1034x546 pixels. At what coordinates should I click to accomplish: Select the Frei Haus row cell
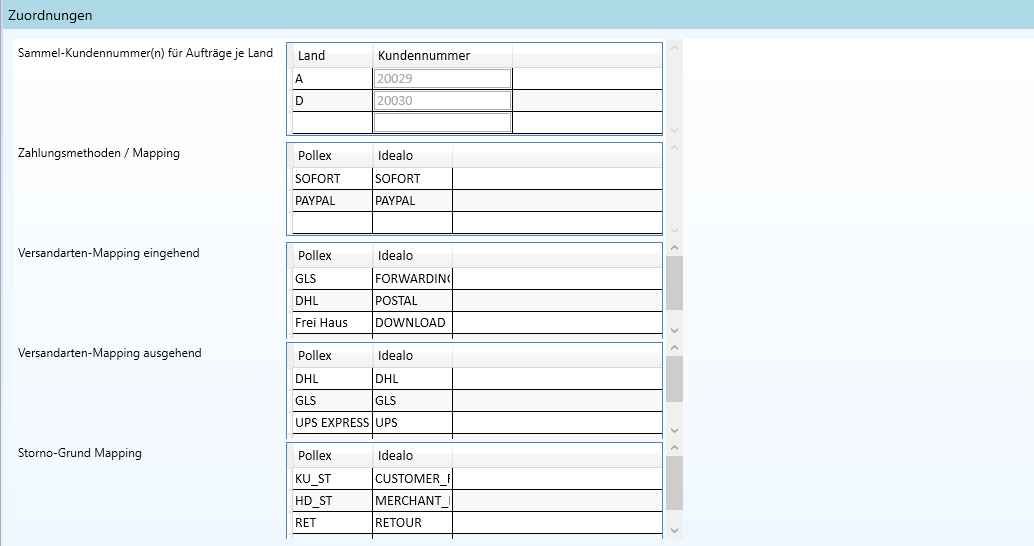[332, 323]
